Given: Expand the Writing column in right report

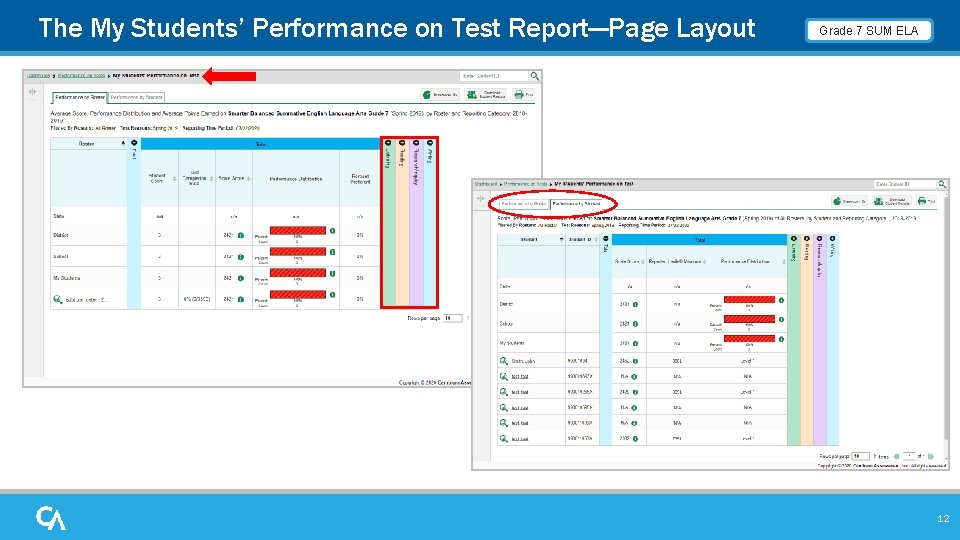Looking at the screenshot, I should (x=832, y=239).
